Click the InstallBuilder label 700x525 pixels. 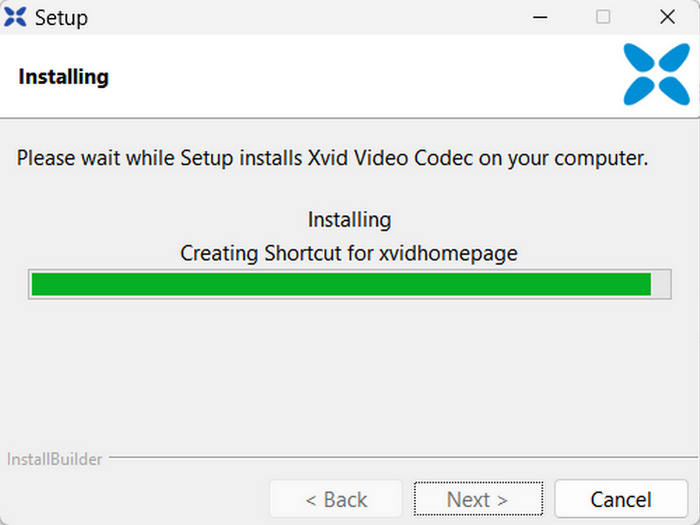53,460
